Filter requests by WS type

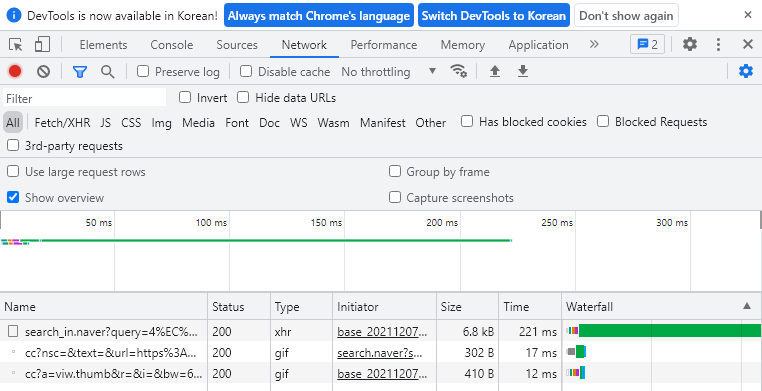click(298, 122)
